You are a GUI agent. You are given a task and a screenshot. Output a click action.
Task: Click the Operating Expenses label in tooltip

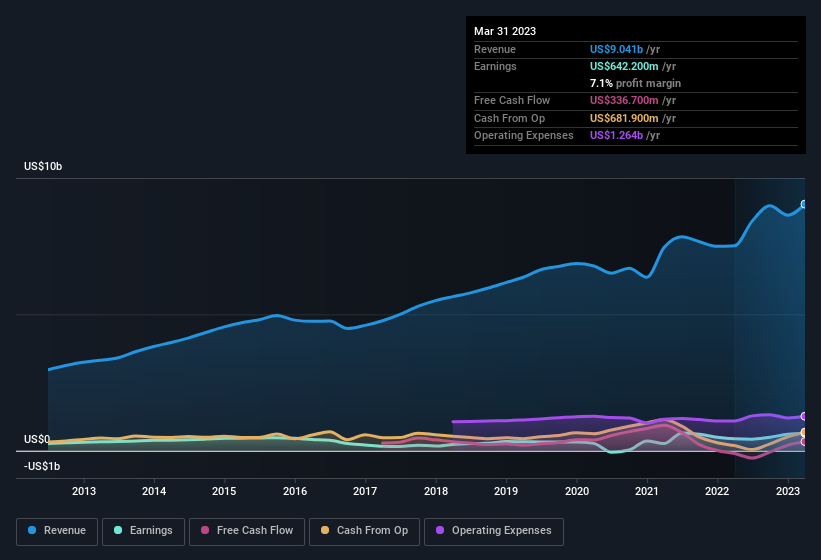[x=524, y=136]
